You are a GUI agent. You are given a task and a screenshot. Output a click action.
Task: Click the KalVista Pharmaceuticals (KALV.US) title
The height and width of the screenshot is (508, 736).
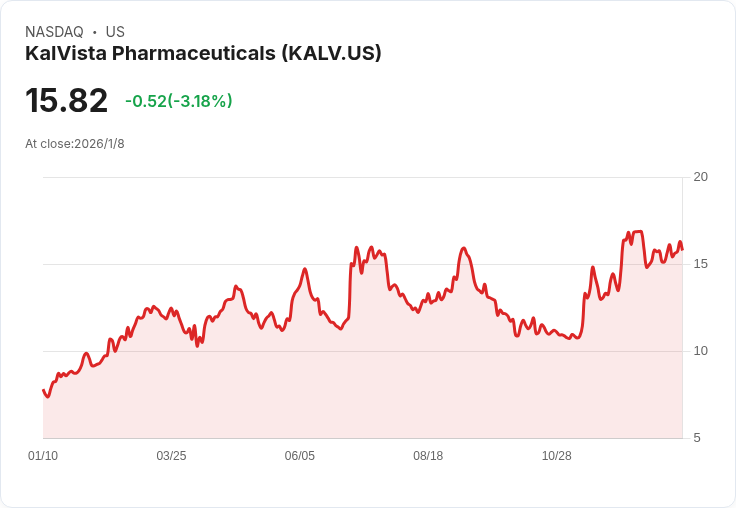pyautogui.click(x=203, y=54)
